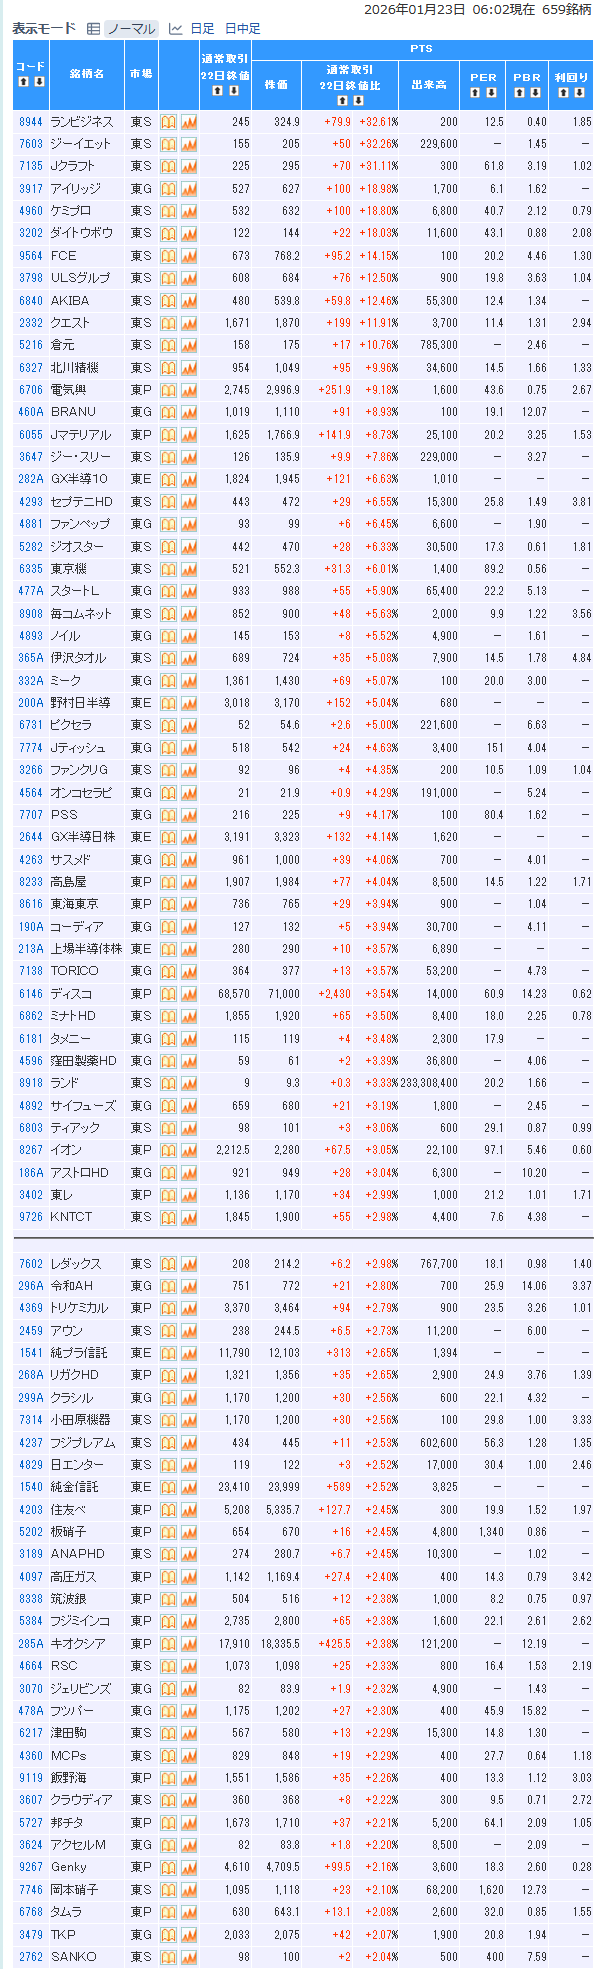Open the chart icon for ランビジネス
The height and width of the screenshot is (1969, 607).
coord(189,122)
